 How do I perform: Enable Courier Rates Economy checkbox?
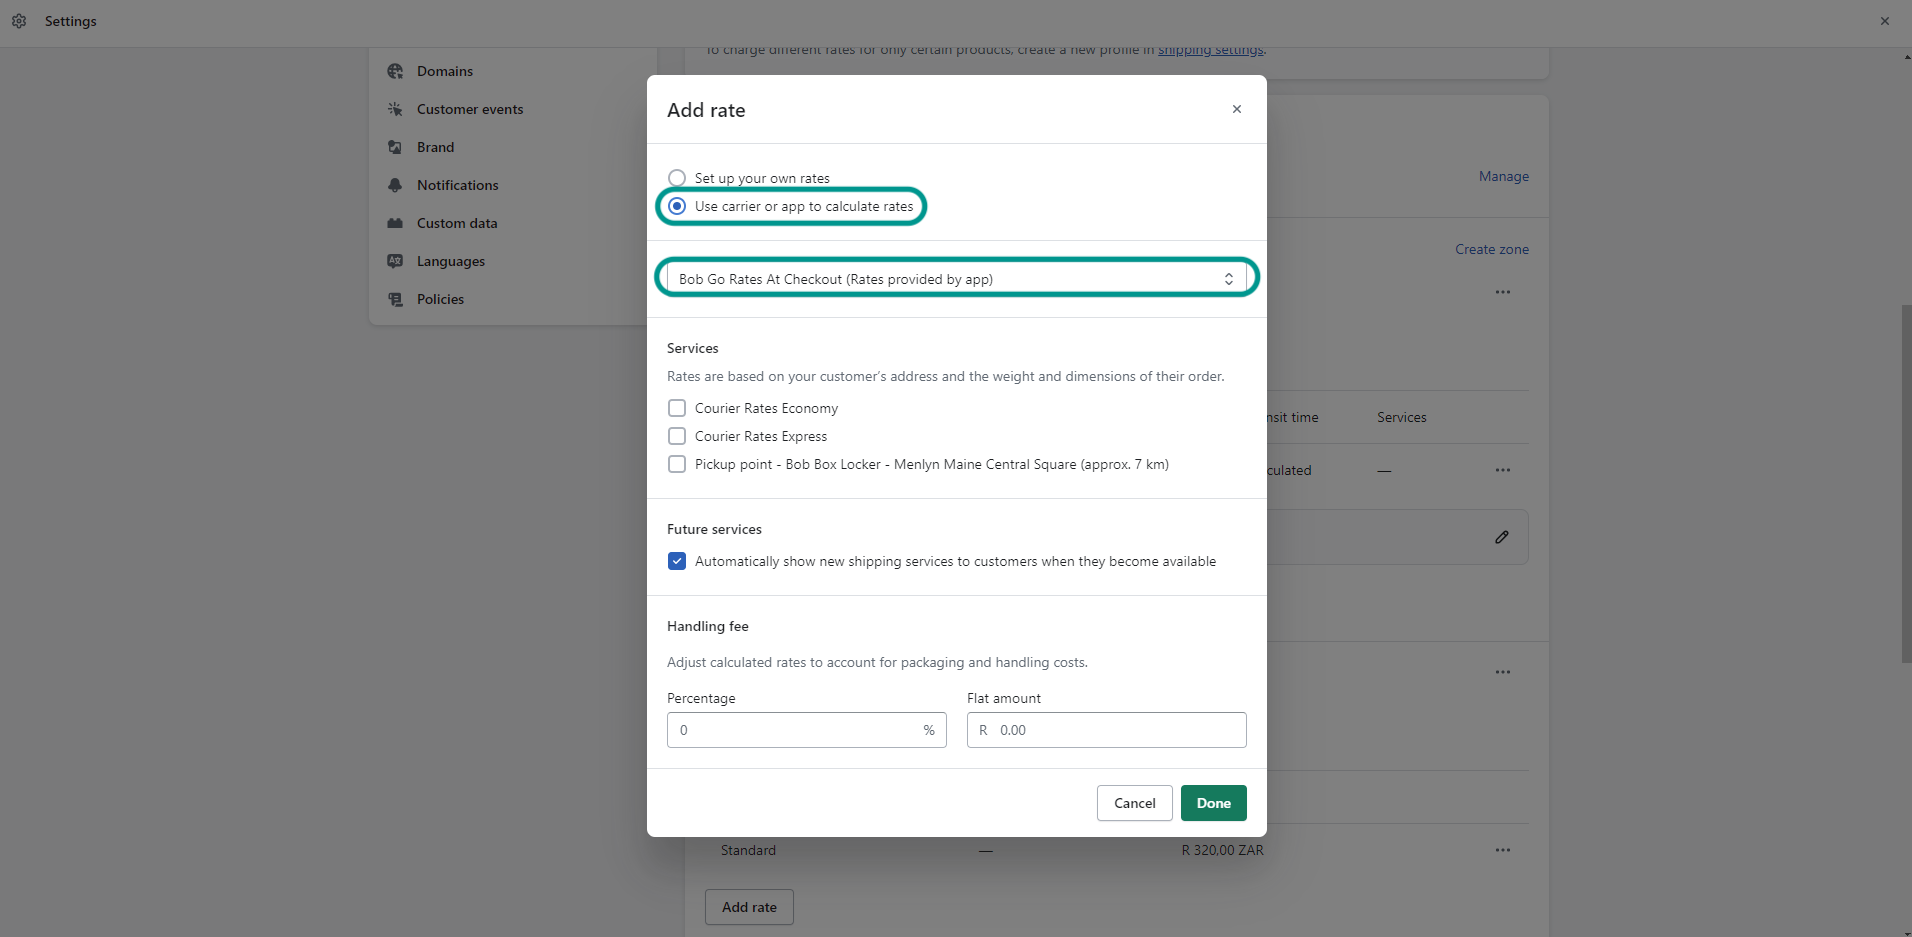677,408
